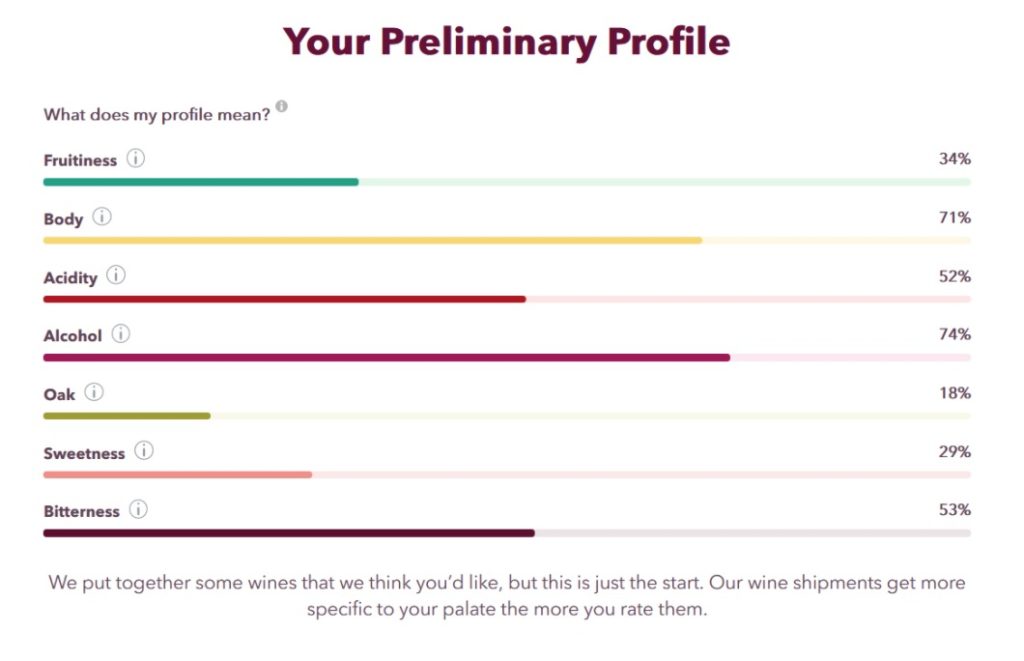Click info icon beside profile meaning question
This screenshot has height=661, width=1024.
281,106
